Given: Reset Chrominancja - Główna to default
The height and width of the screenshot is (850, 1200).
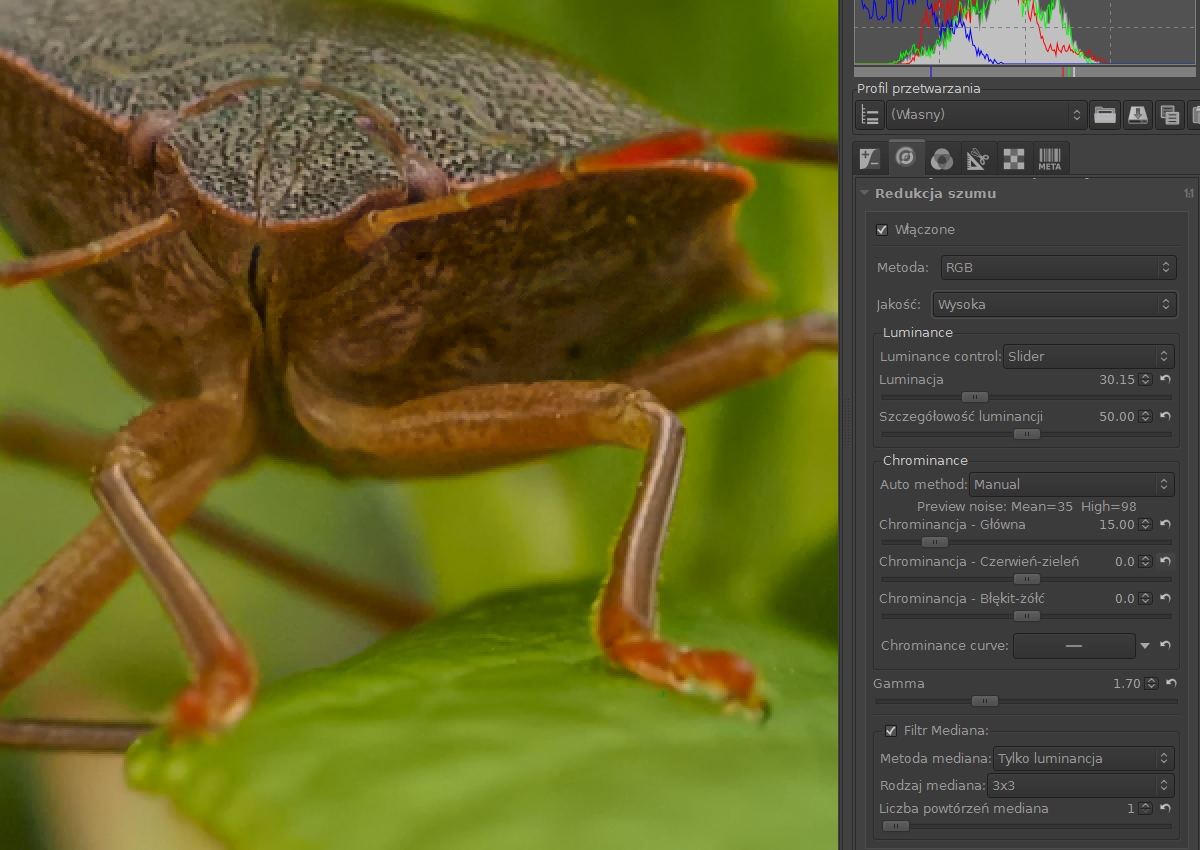Looking at the screenshot, I should 1165,525.
